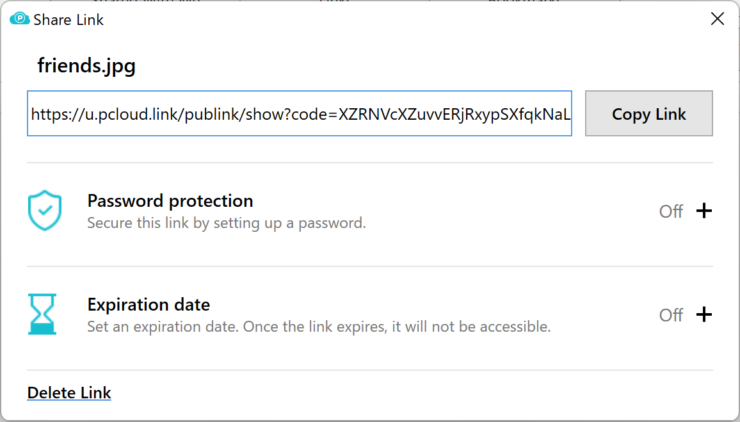Toggle the Expiration date Off label
The image size is (740, 422).
point(671,315)
